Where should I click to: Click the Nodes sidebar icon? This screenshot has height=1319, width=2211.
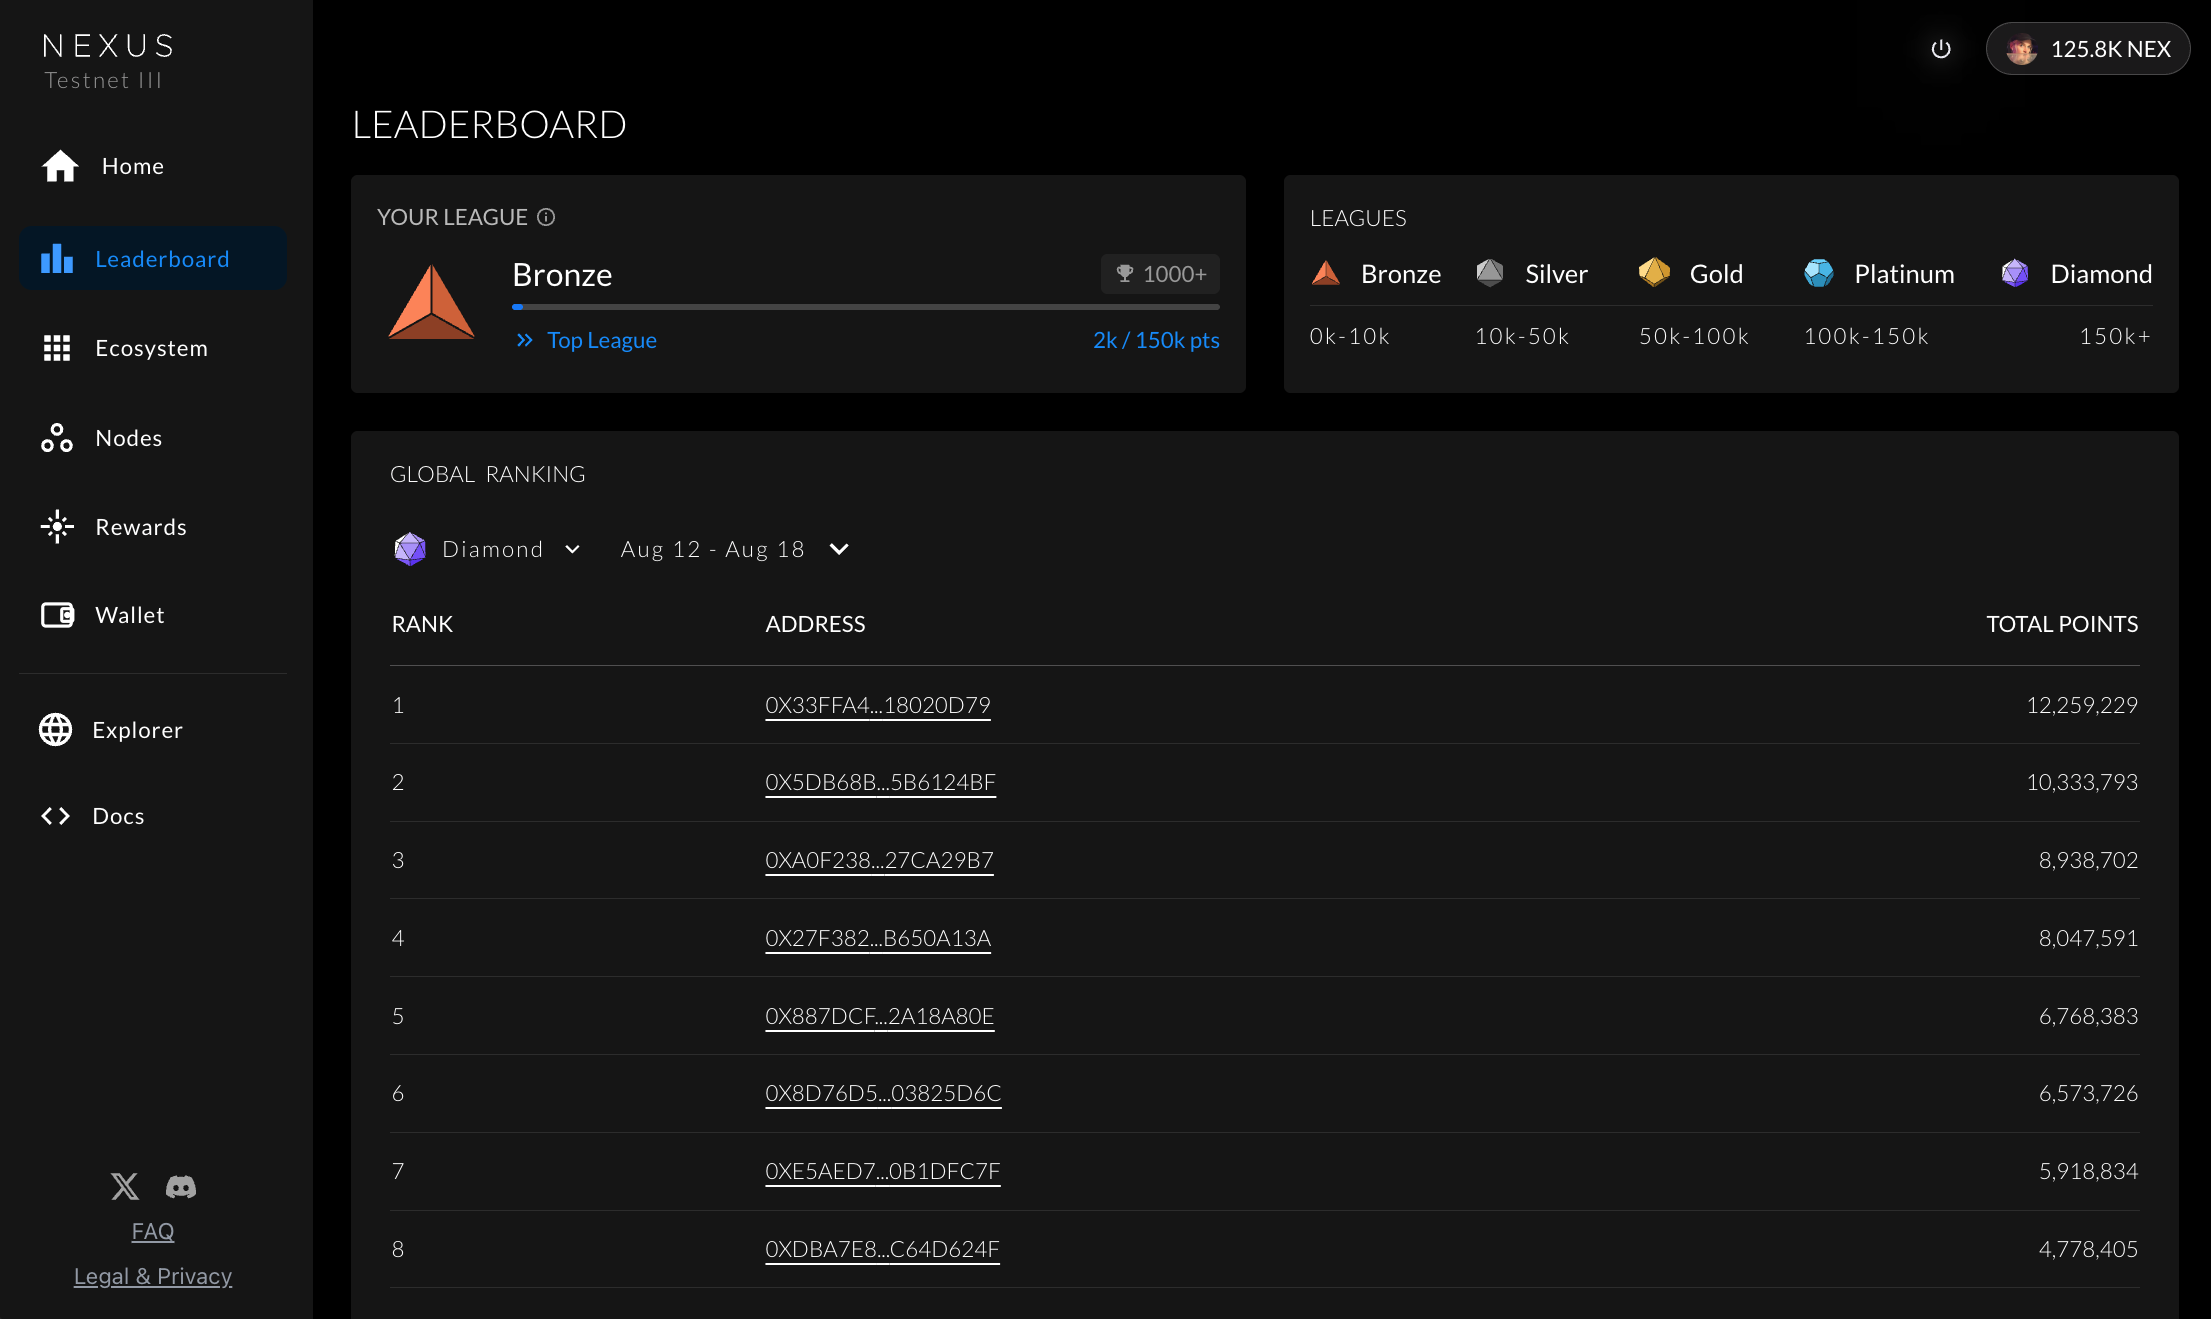(57, 438)
